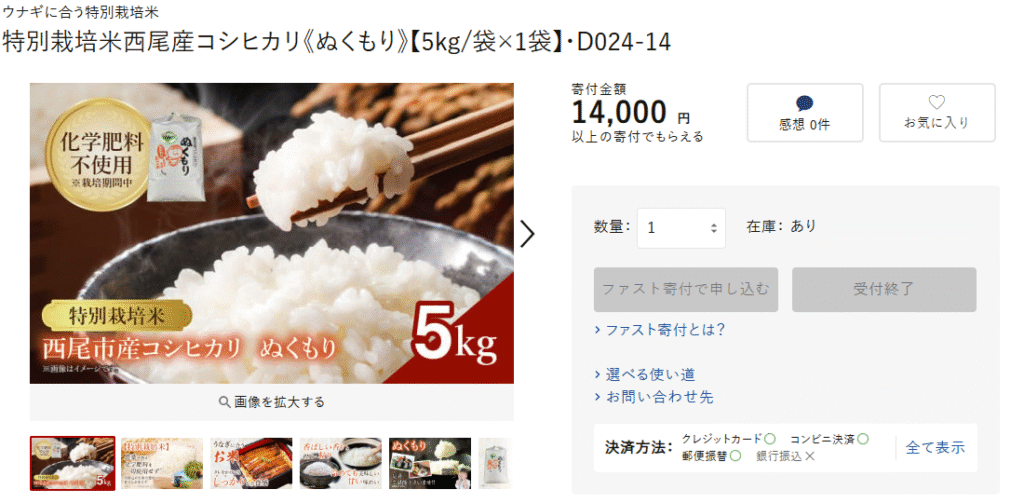Open the 選べる使い道 link
Image resolution: width=1024 pixels, height=503 pixels.
645,375
